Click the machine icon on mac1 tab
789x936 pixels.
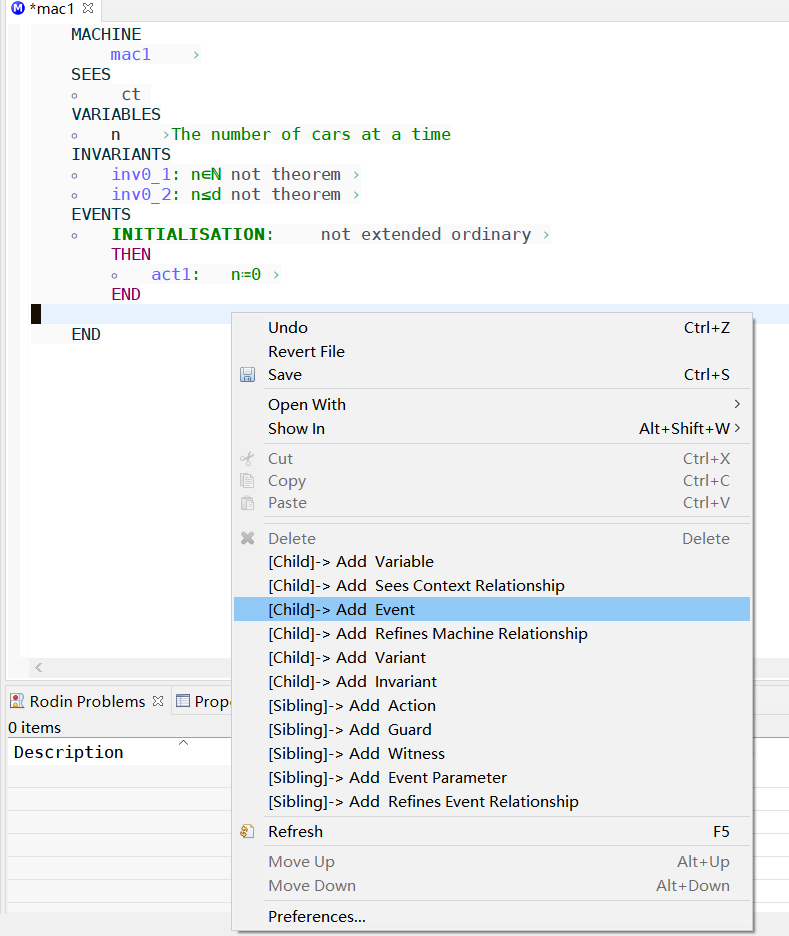click(x=19, y=8)
